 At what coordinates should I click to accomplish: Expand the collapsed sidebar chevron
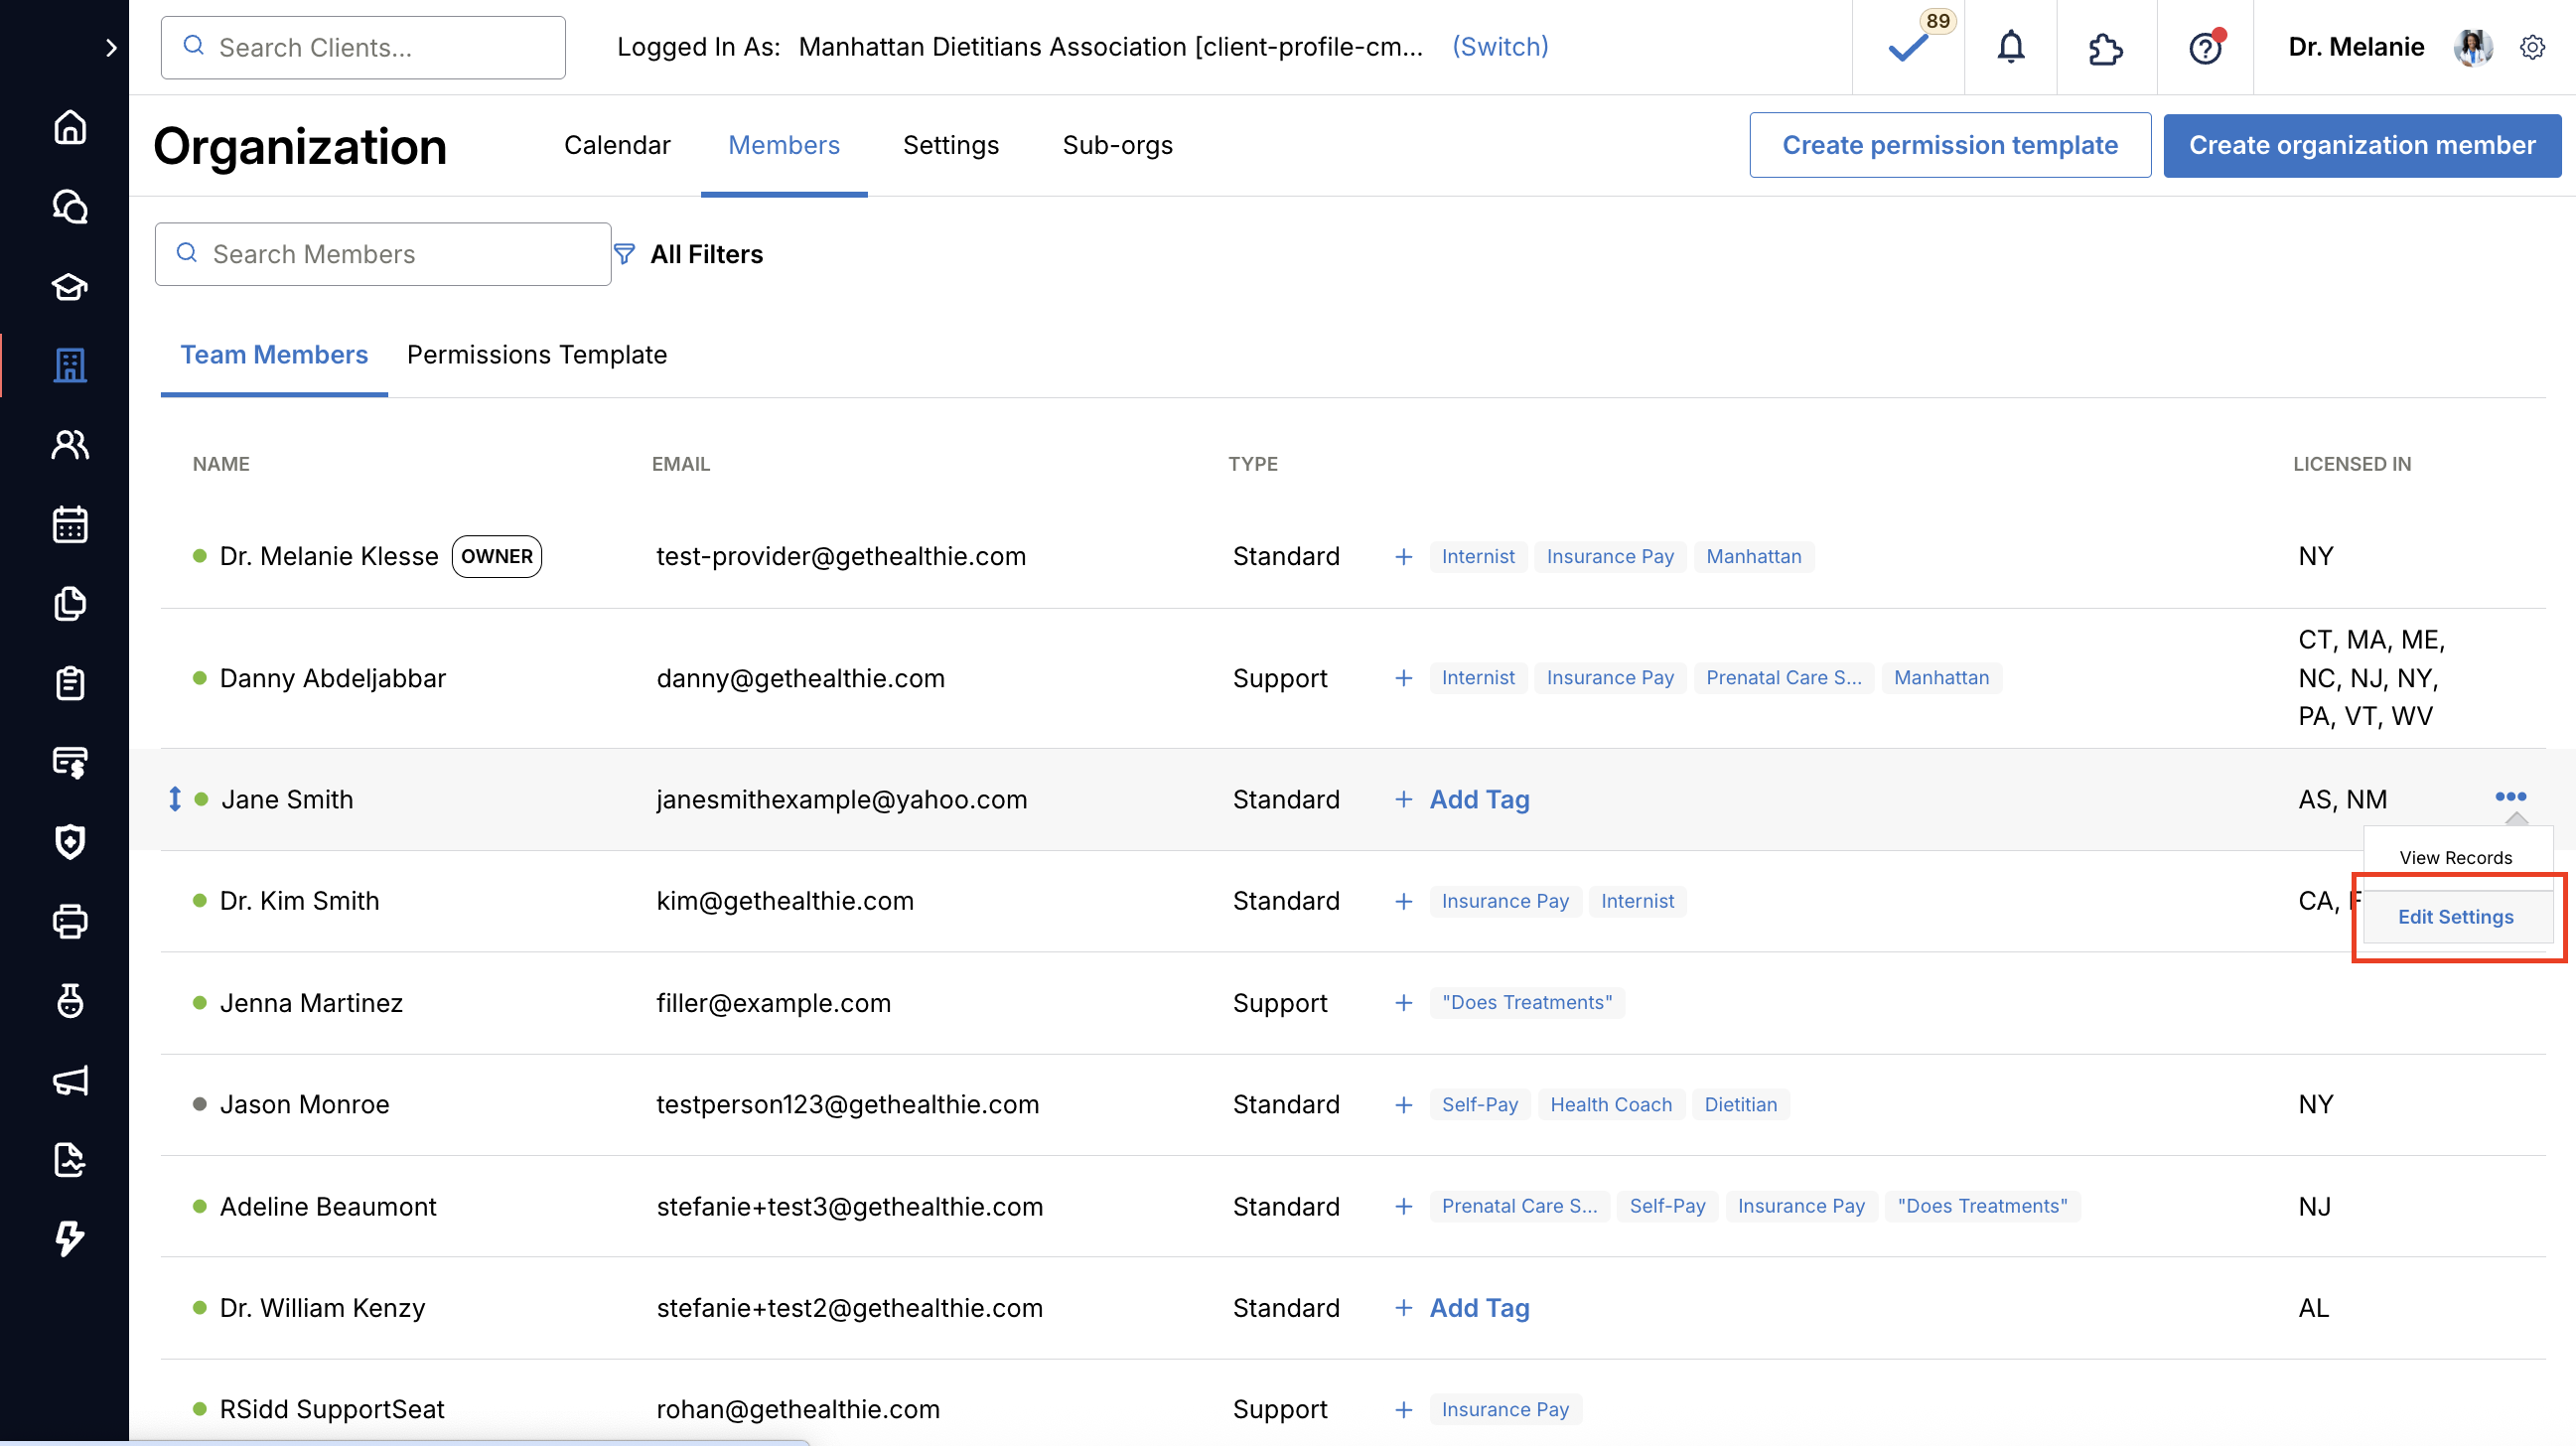pos(111,47)
